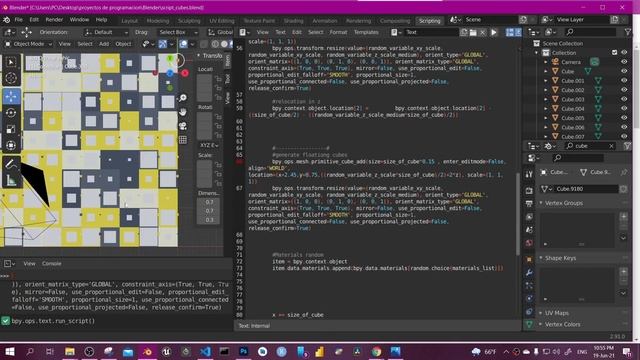Screen dimensions: 640x360
Task: Click the Windows Start button
Action: [x=10, y=351]
